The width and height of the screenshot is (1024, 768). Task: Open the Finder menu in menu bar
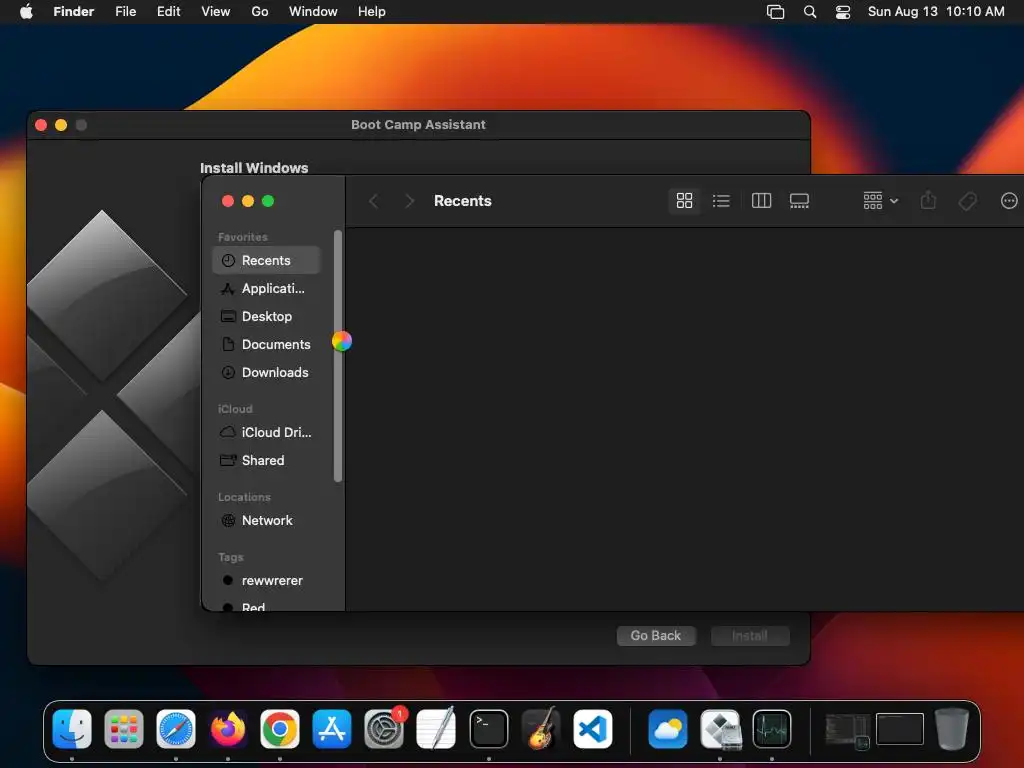(73, 11)
